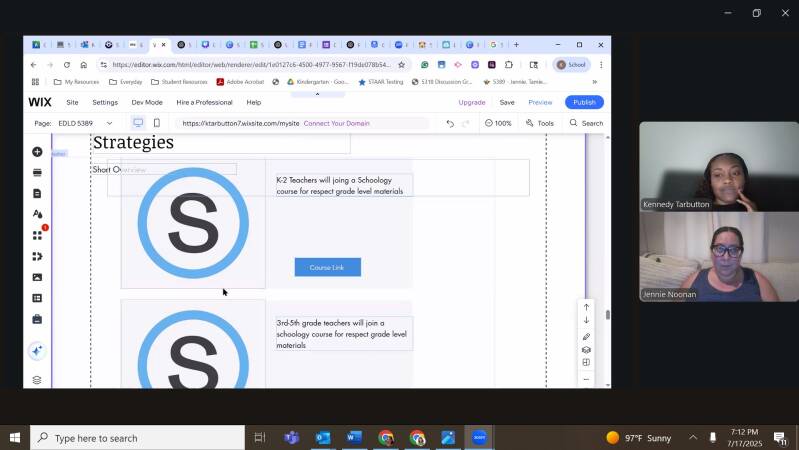Launch the AI sparkle assistant button
The width and height of the screenshot is (799, 450).
click(x=37, y=351)
